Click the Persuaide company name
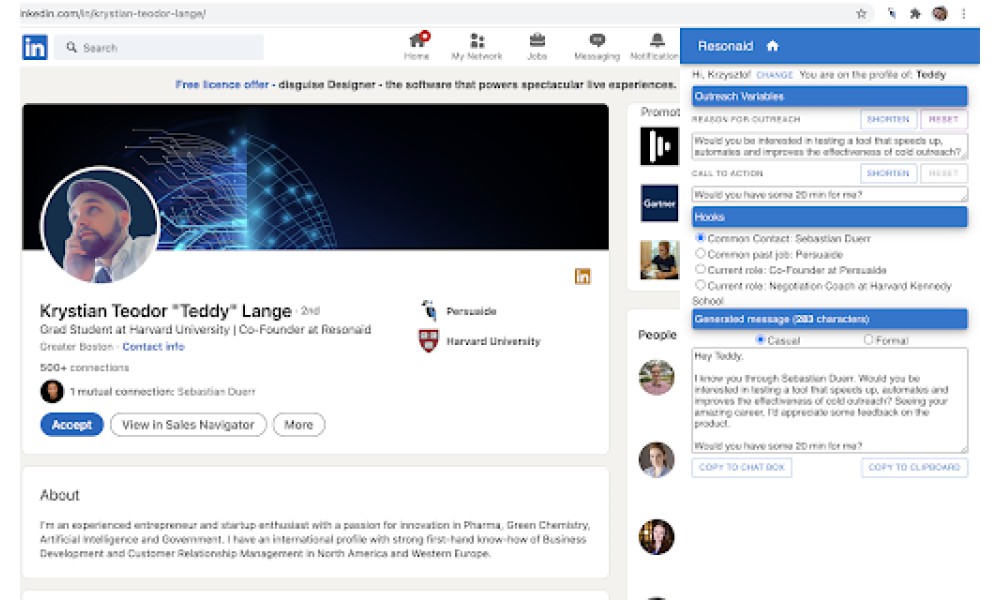The image size is (1000, 600). coord(471,311)
